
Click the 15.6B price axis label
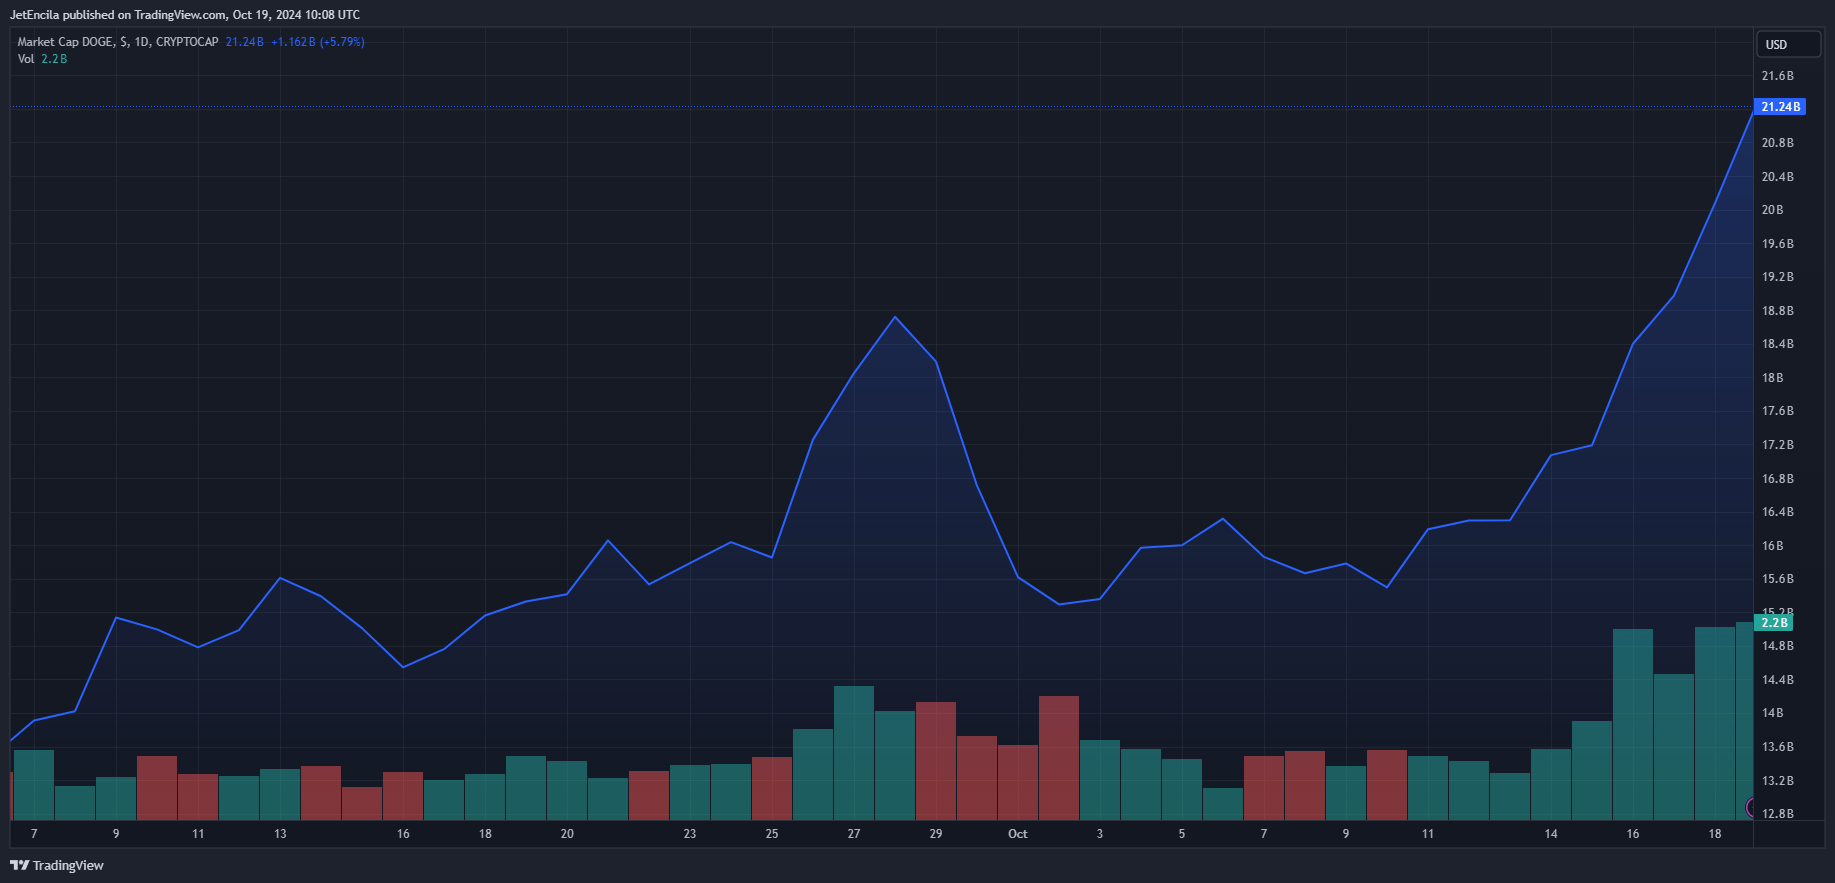point(1778,579)
